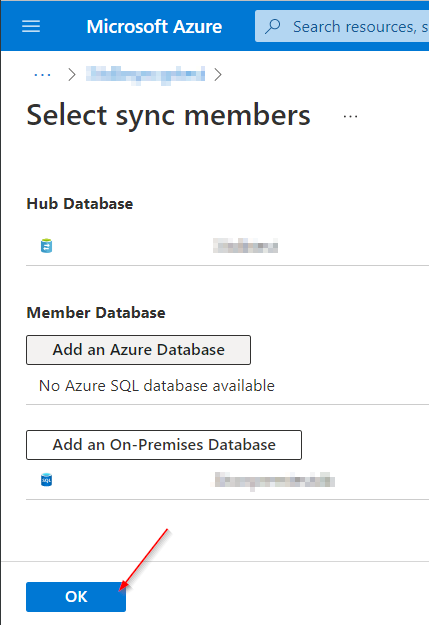The image size is (429, 625).
Task: Click 'No Azure SQL database available' text
Action: click(x=157, y=386)
